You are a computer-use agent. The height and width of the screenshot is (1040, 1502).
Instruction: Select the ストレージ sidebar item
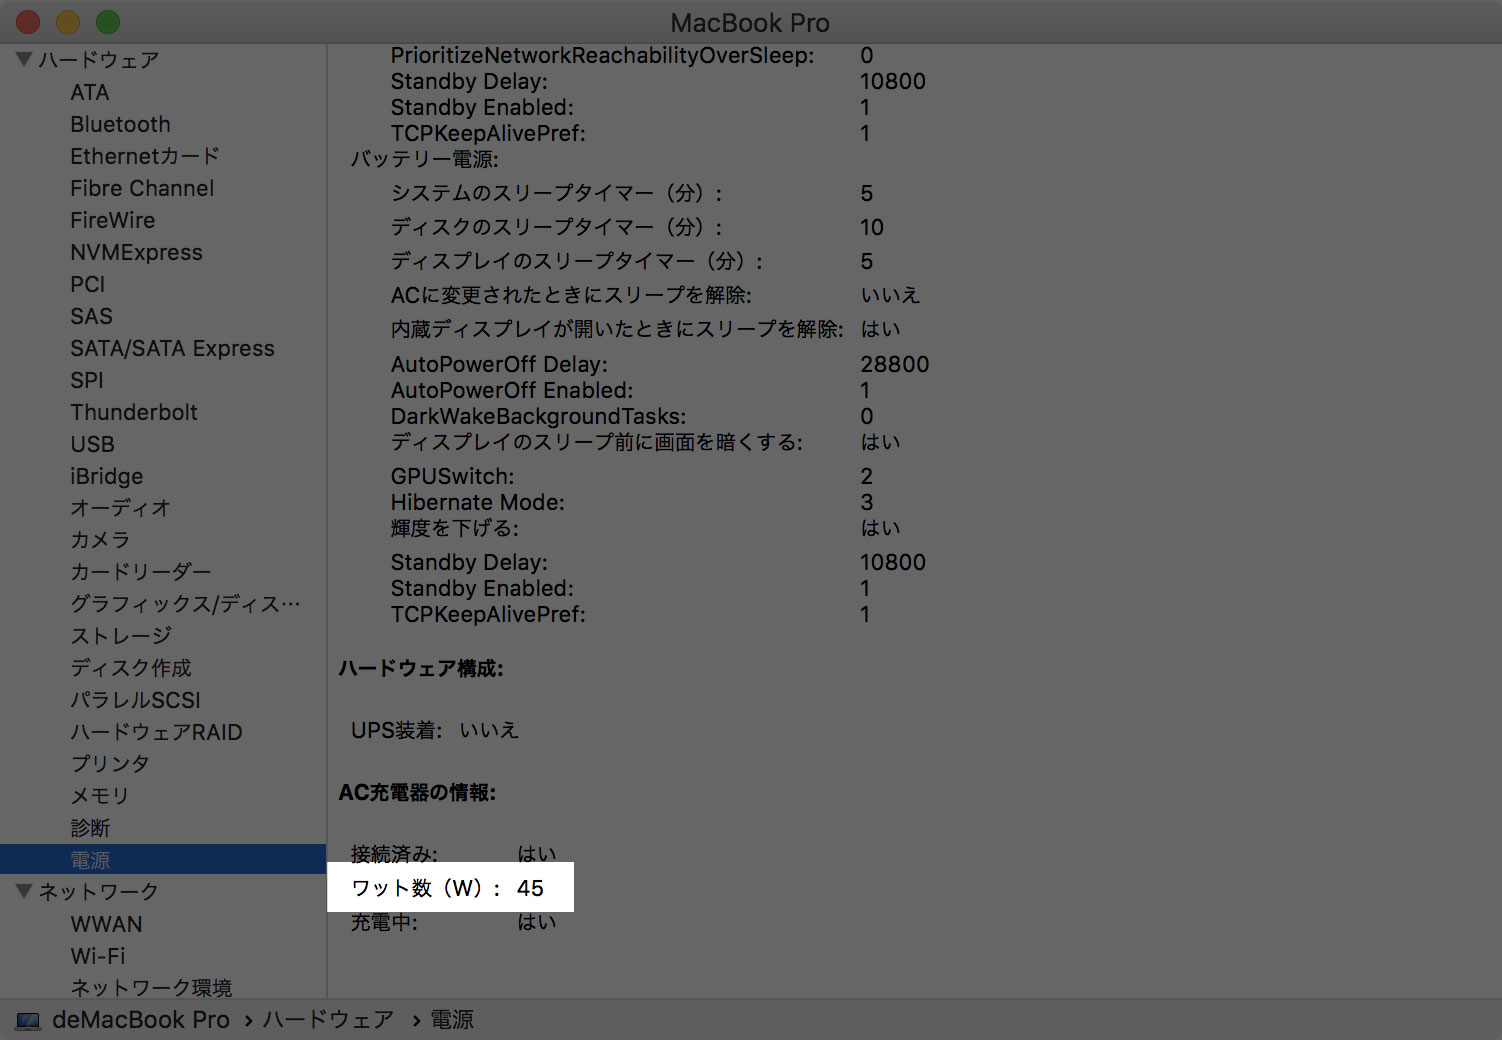pos(121,636)
